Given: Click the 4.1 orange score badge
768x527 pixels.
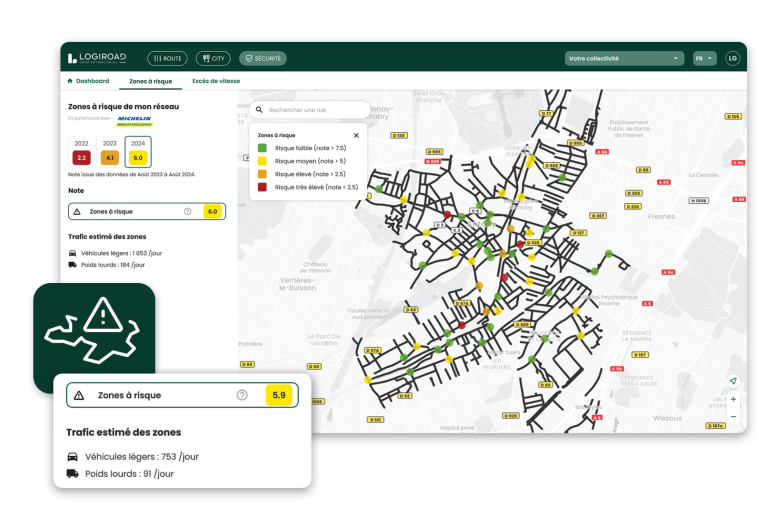Looking at the screenshot, I should click(x=110, y=158).
